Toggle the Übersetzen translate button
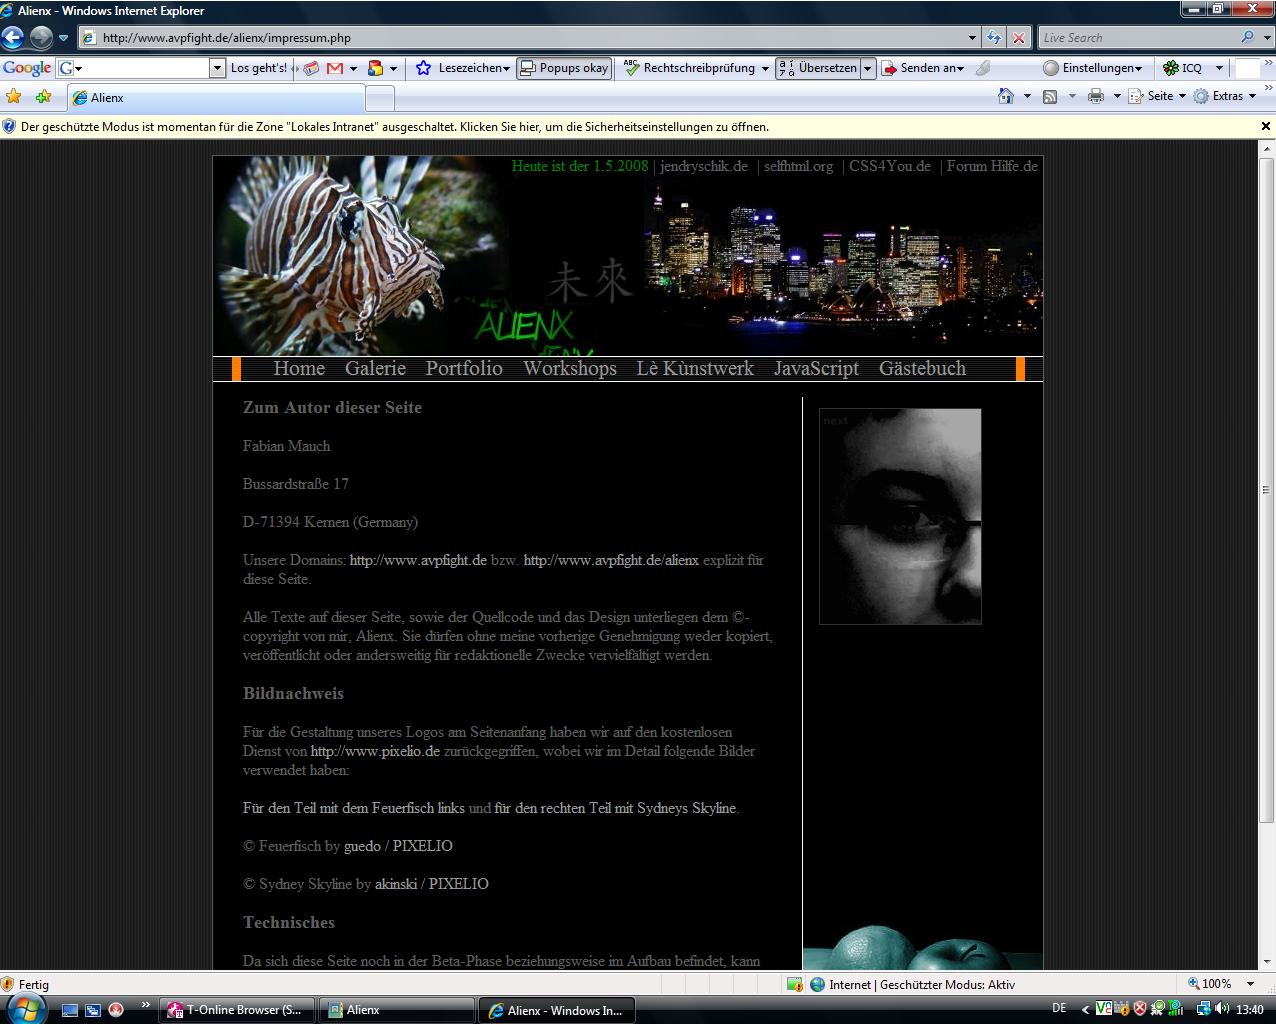The width and height of the screenshot is (1276, 1024). pos(817,68)
